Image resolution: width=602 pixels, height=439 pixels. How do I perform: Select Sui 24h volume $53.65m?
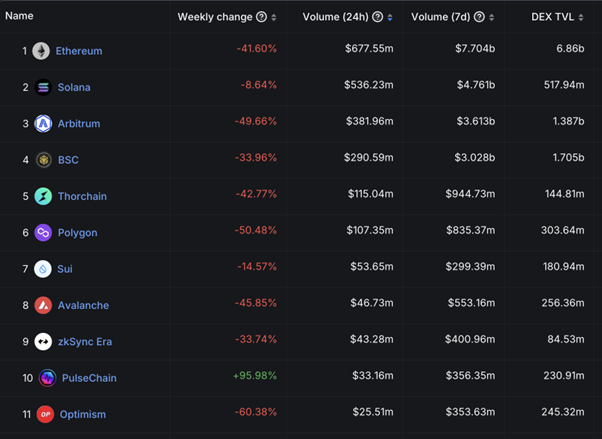(372, 267)
